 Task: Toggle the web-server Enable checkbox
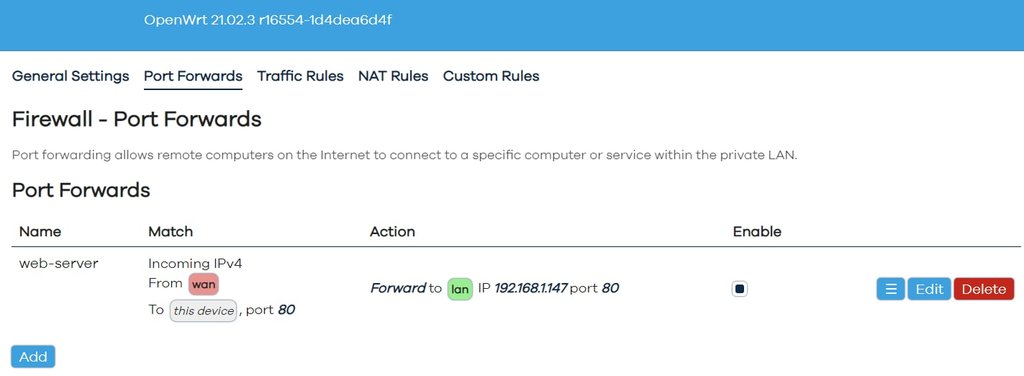(x=739, y=289)
